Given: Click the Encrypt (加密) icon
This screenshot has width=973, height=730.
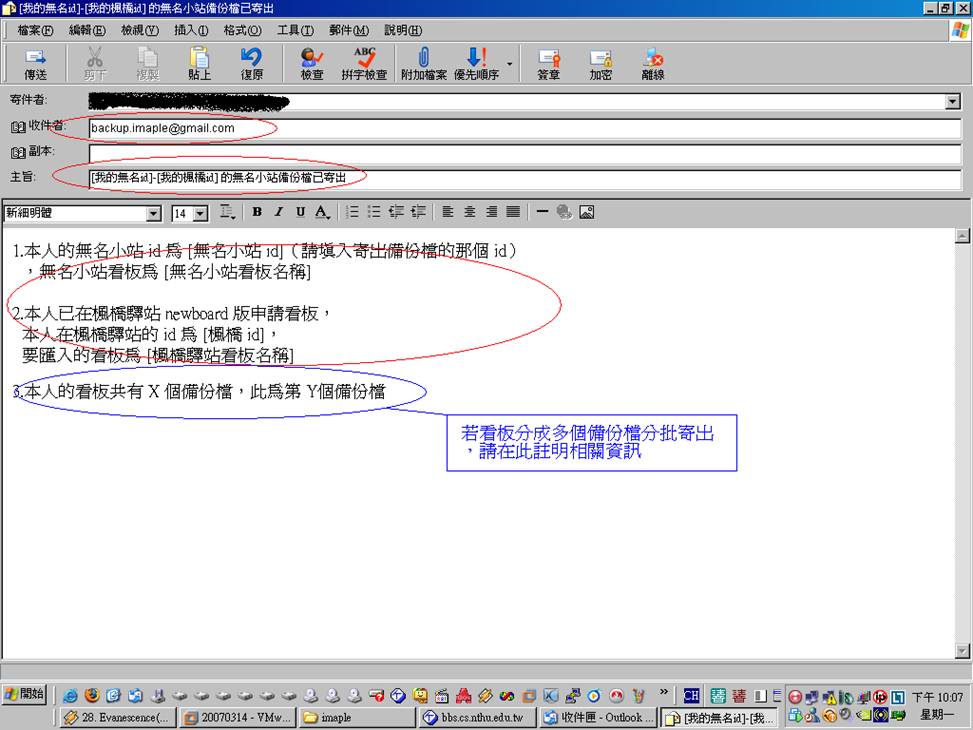Looking at the screenshot, I should coord(600,64).
